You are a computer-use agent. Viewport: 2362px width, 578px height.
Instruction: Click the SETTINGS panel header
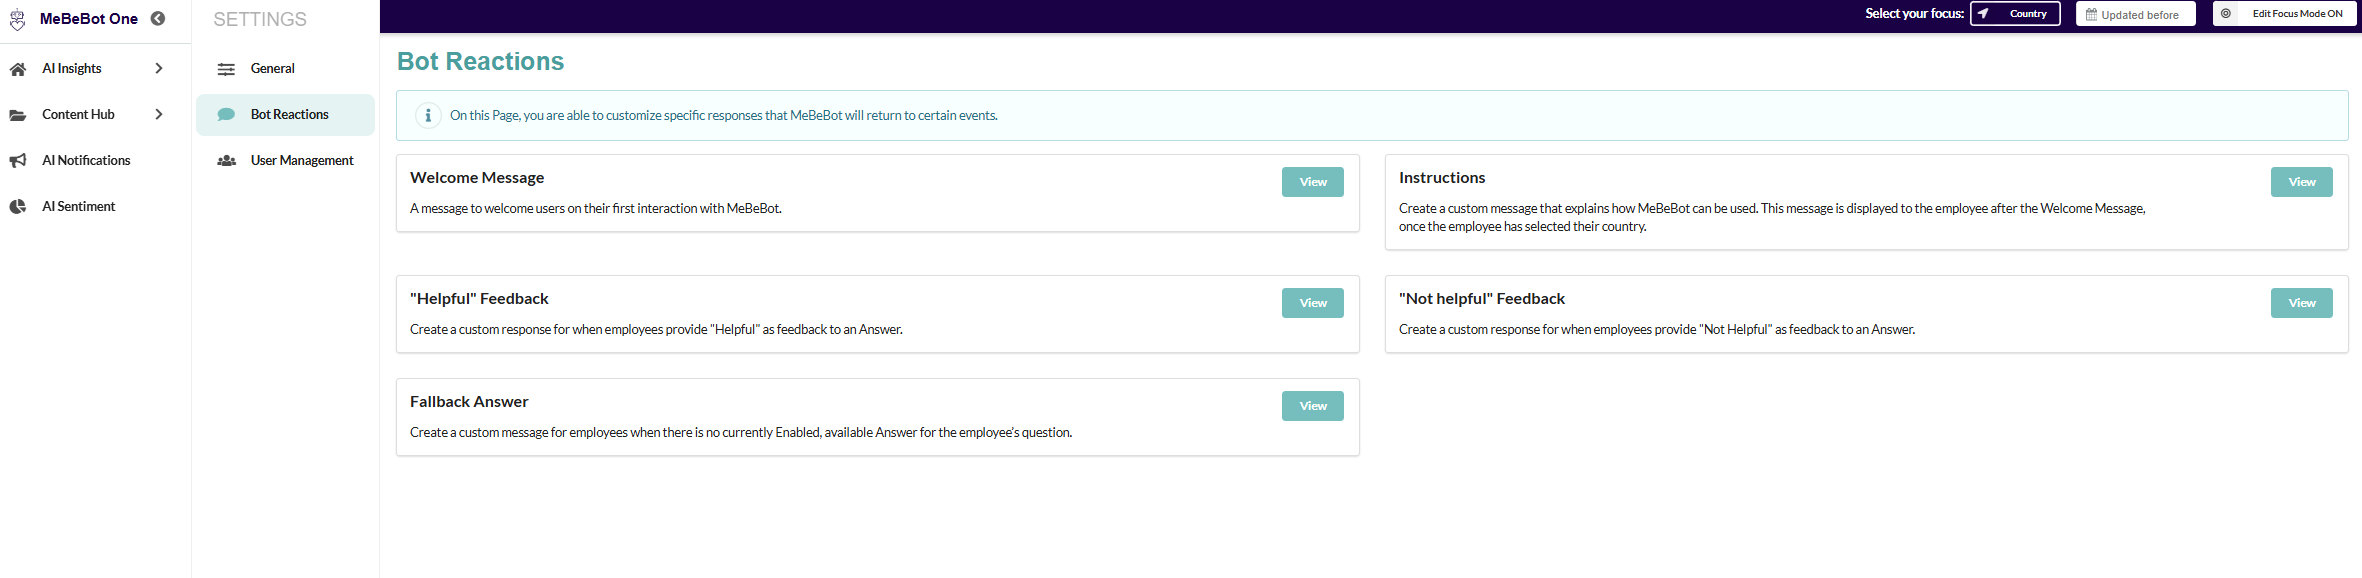pyautogui.click(x=260, y=20)
